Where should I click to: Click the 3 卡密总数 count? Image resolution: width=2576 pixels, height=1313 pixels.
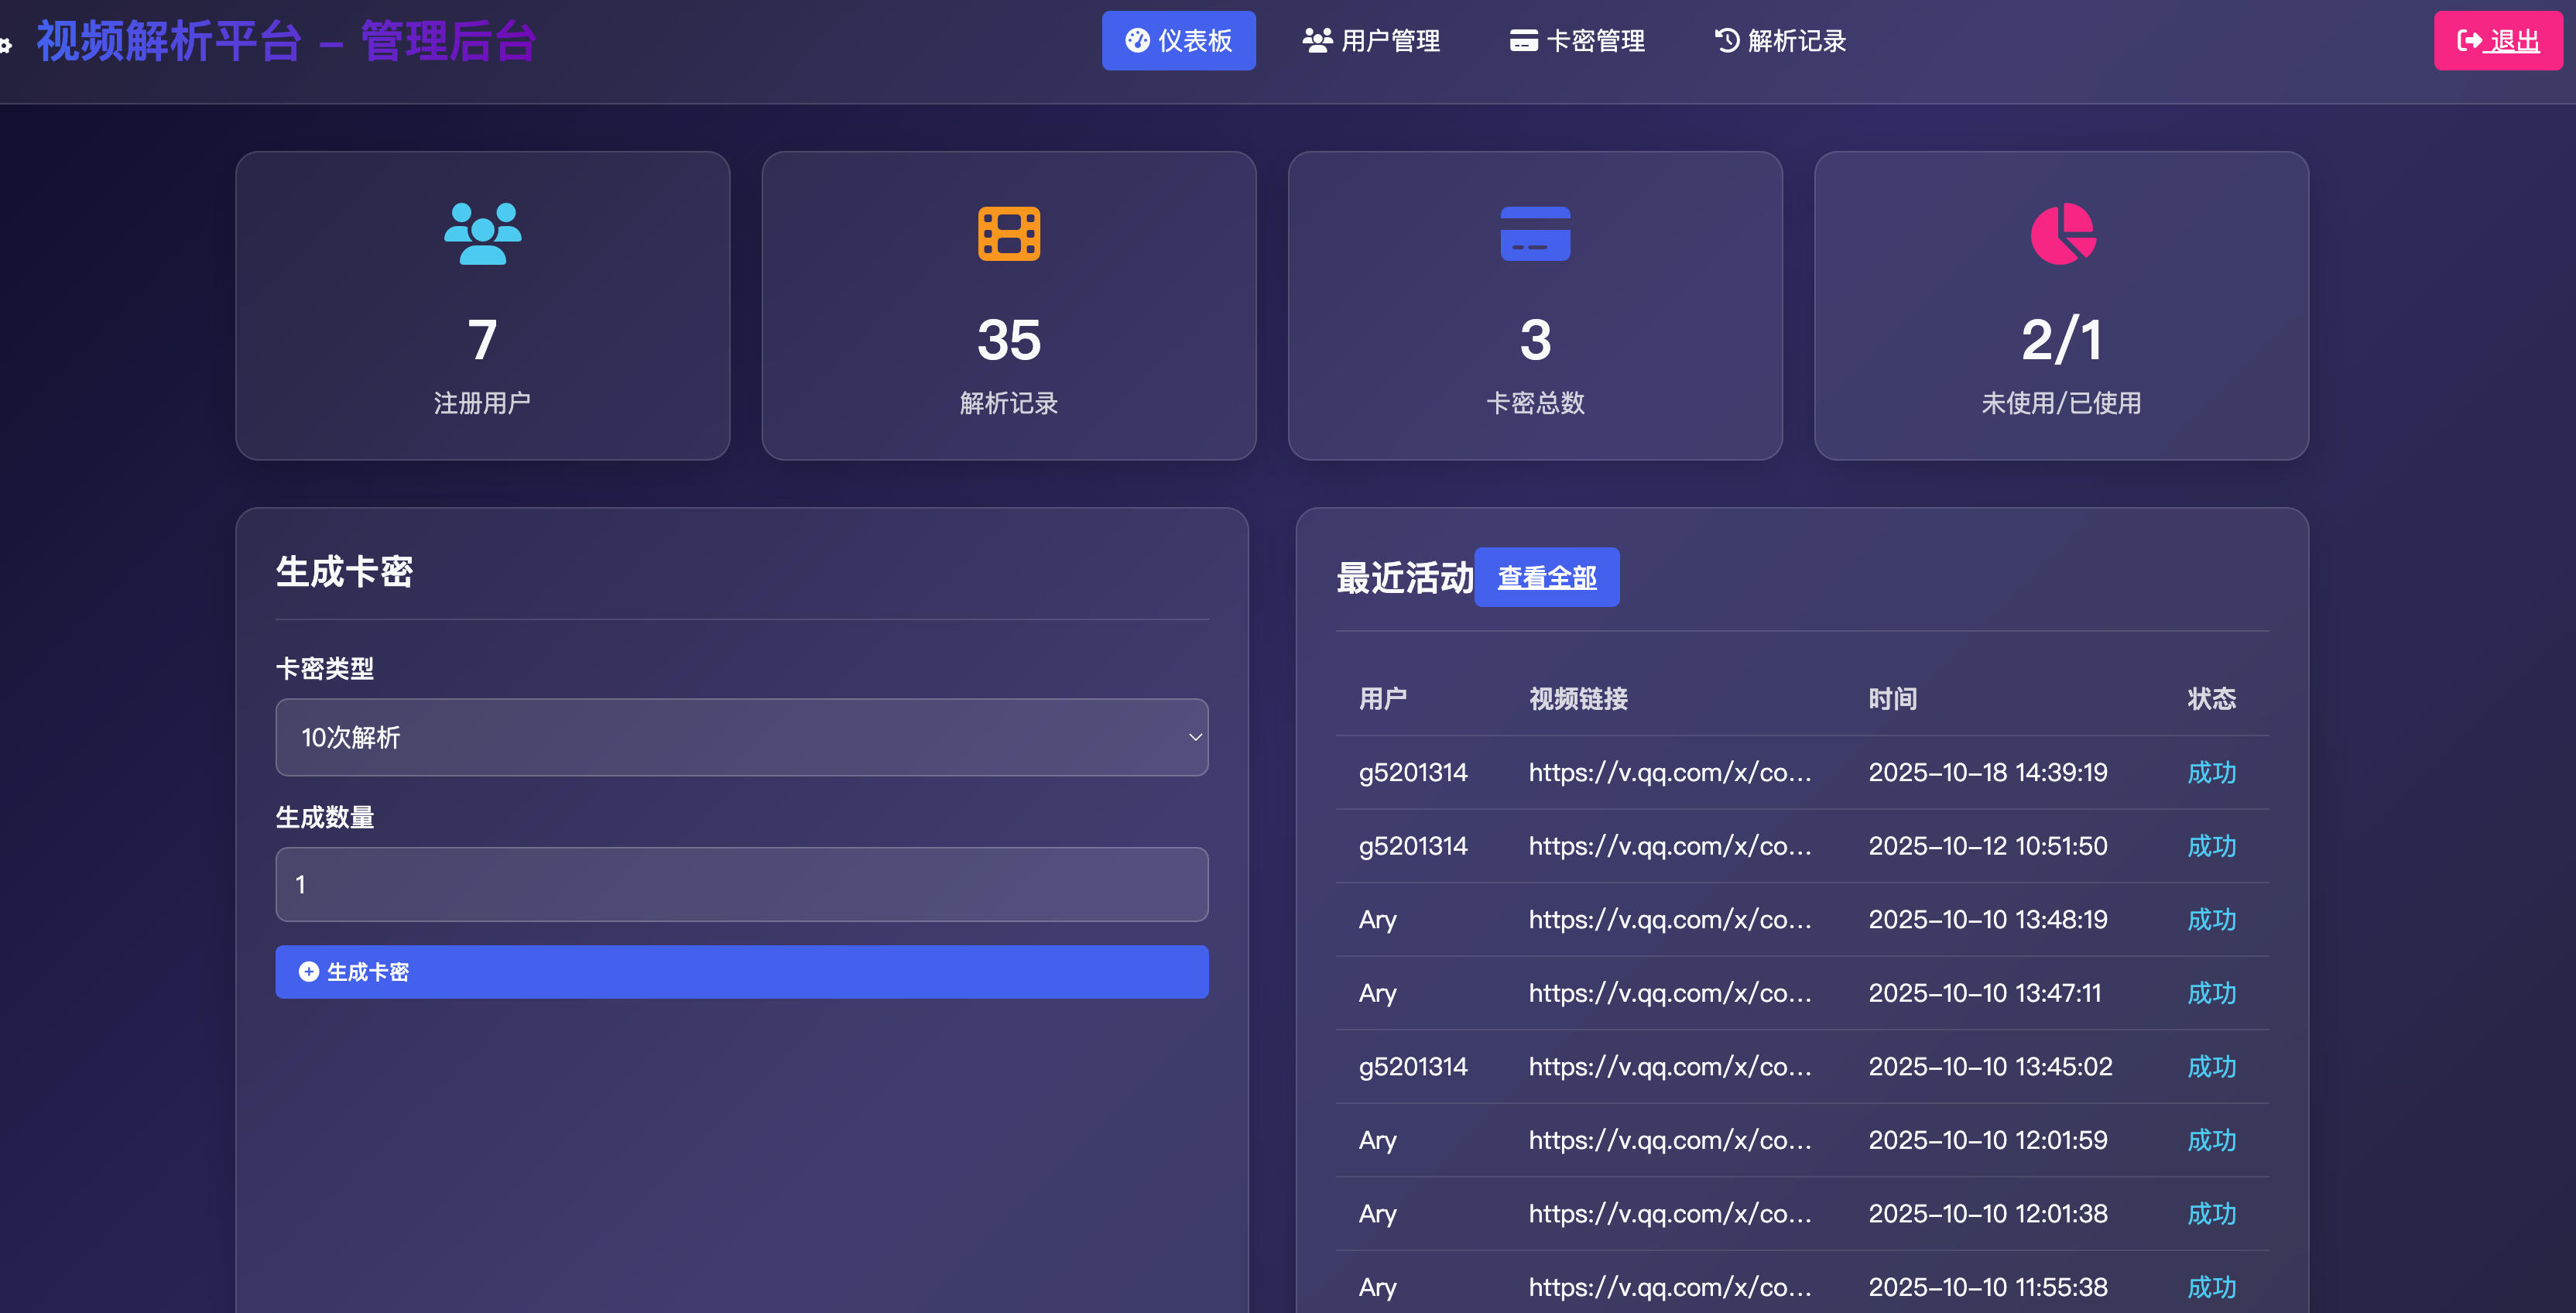click(x=1535, y=340)
